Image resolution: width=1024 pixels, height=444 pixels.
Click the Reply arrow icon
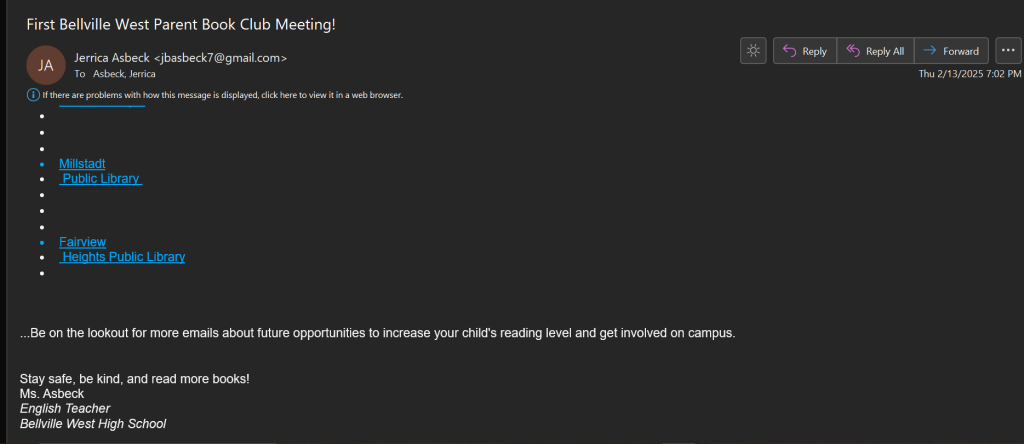click(x=789, y=51)
